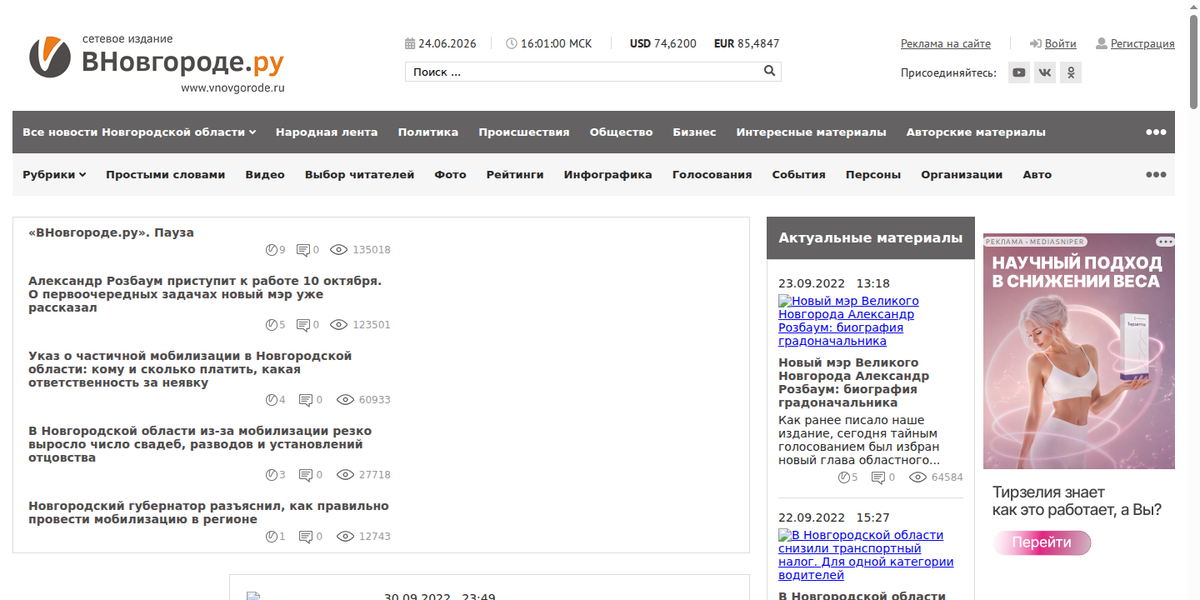Click the login icon next to Войти

coord(1036,44)
